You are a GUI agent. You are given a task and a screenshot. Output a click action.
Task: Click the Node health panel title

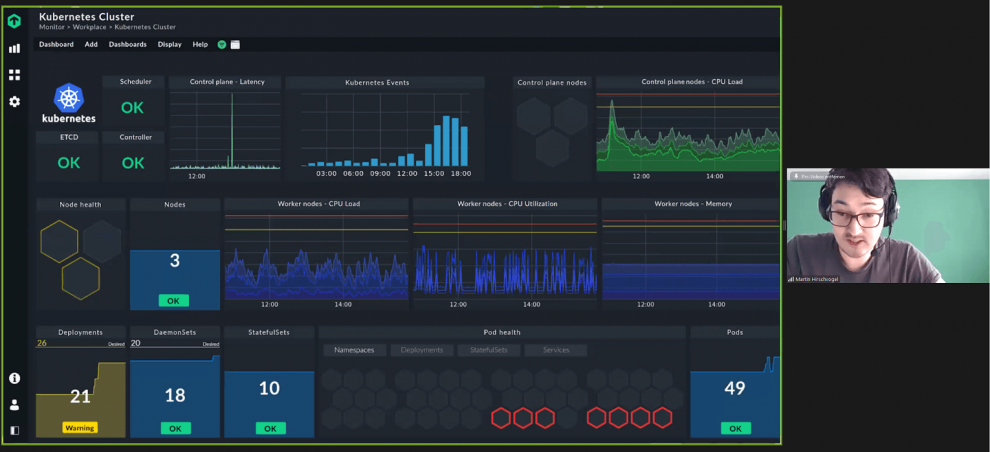(80, 205)
